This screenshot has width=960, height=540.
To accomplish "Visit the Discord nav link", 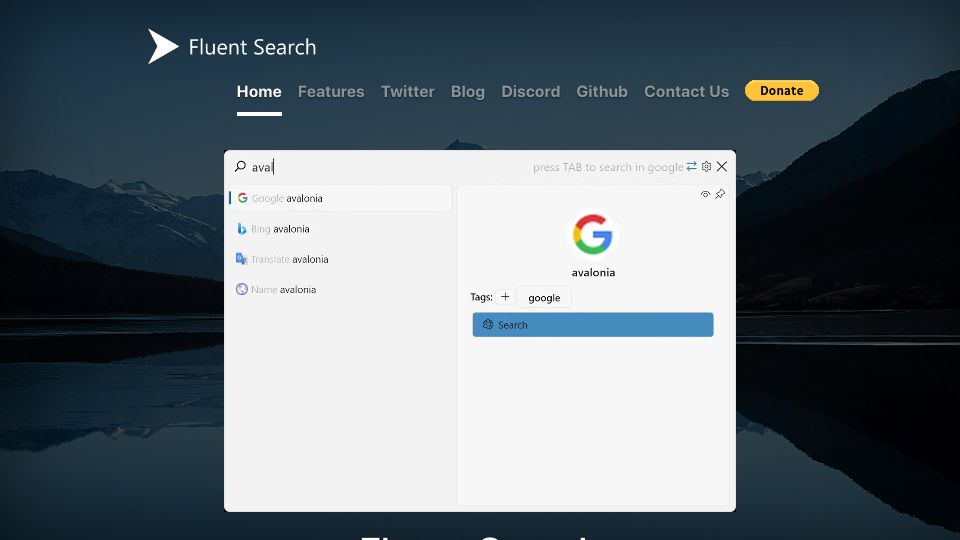I will point(530,91).
